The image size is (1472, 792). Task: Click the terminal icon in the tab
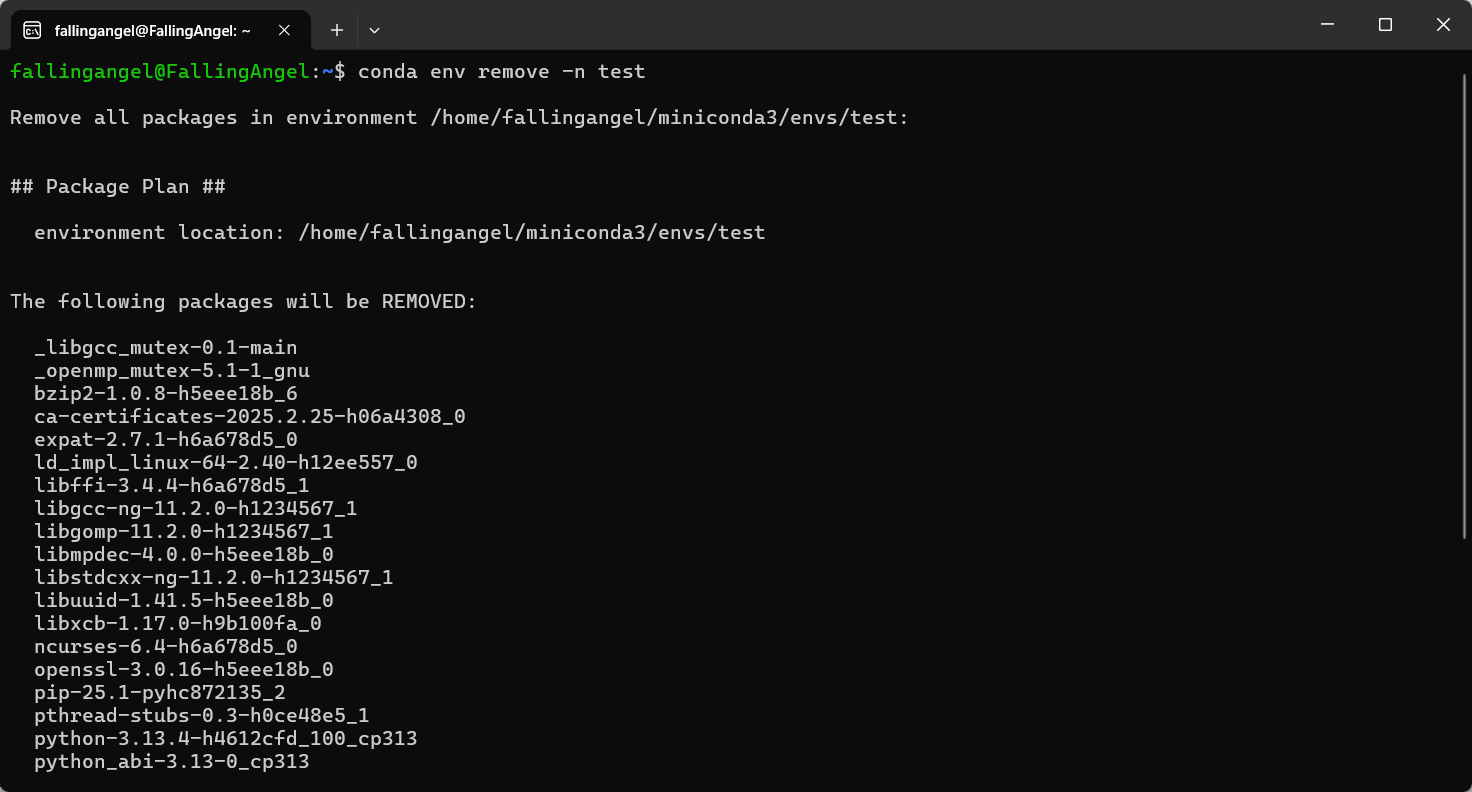click(x=32, y=30)
